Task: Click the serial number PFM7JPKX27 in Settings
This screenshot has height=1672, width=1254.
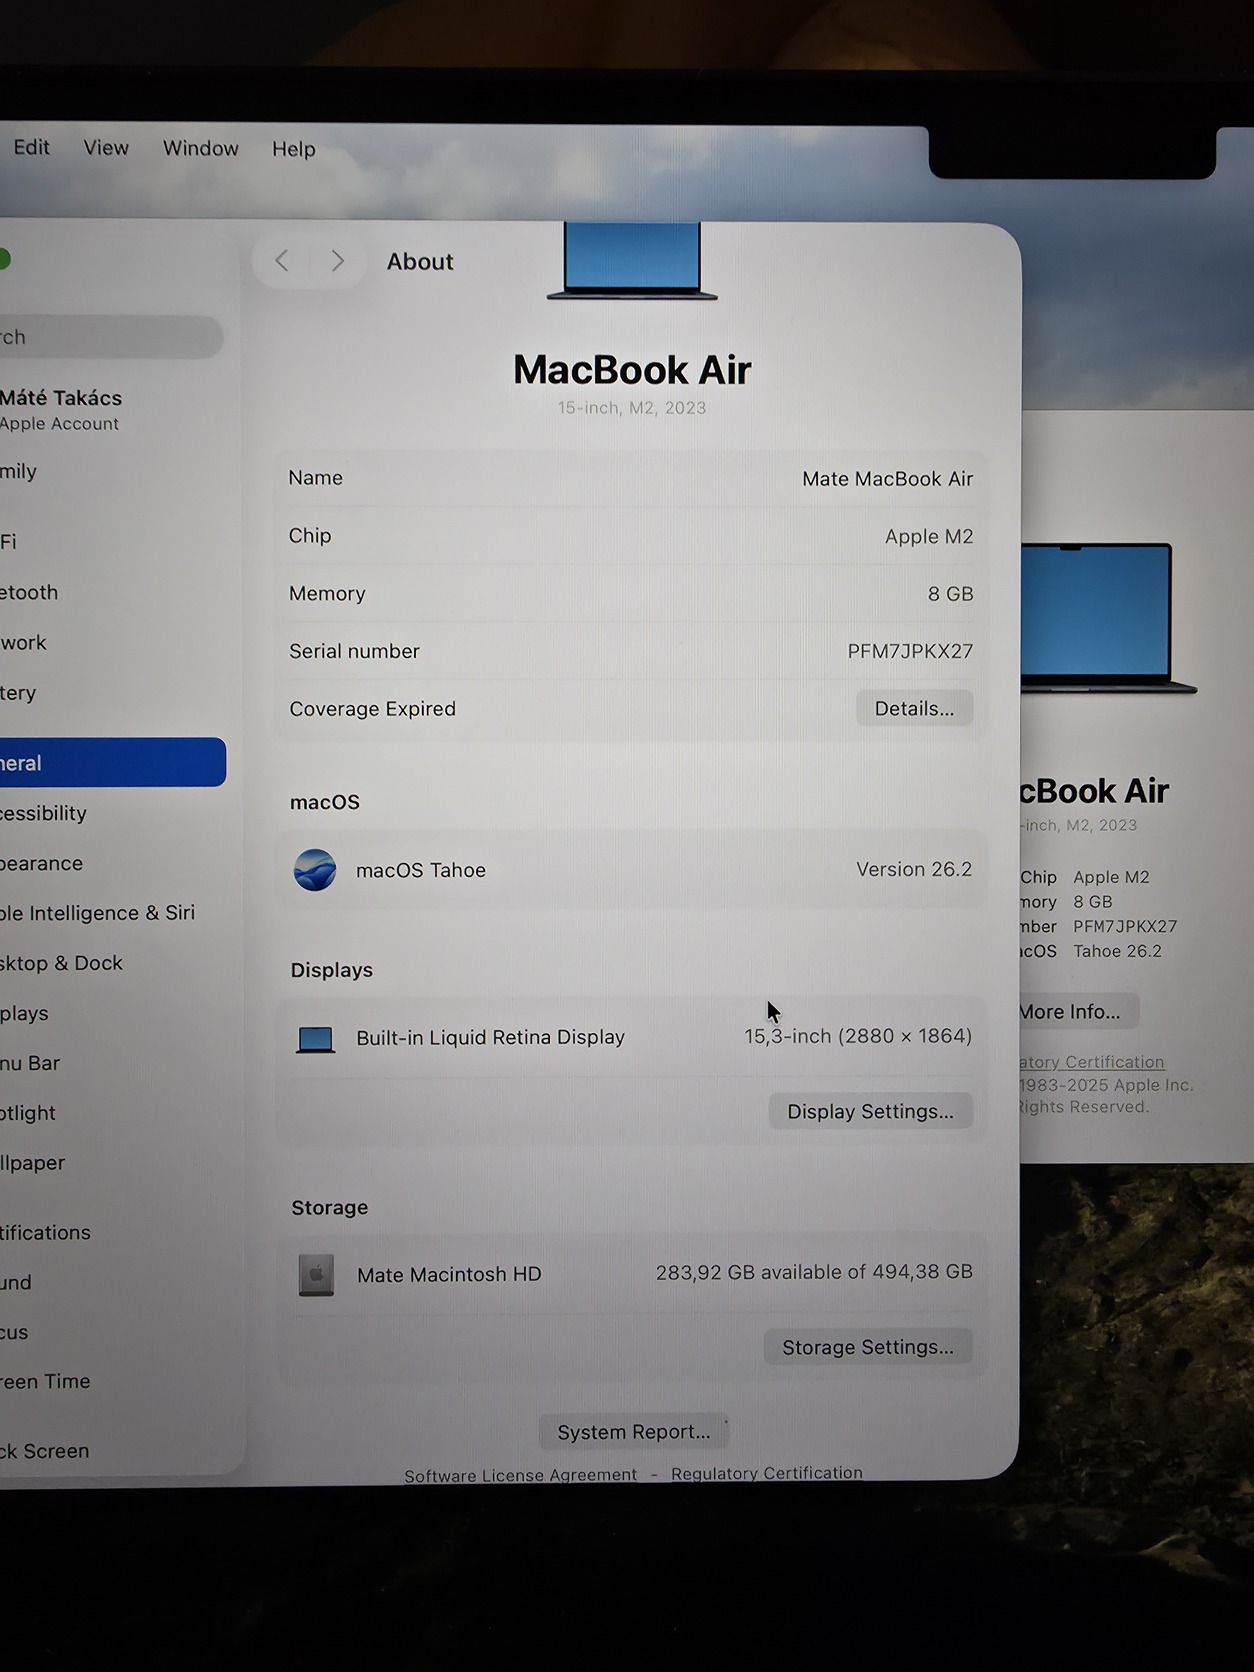Action: (x=910, y=651)
